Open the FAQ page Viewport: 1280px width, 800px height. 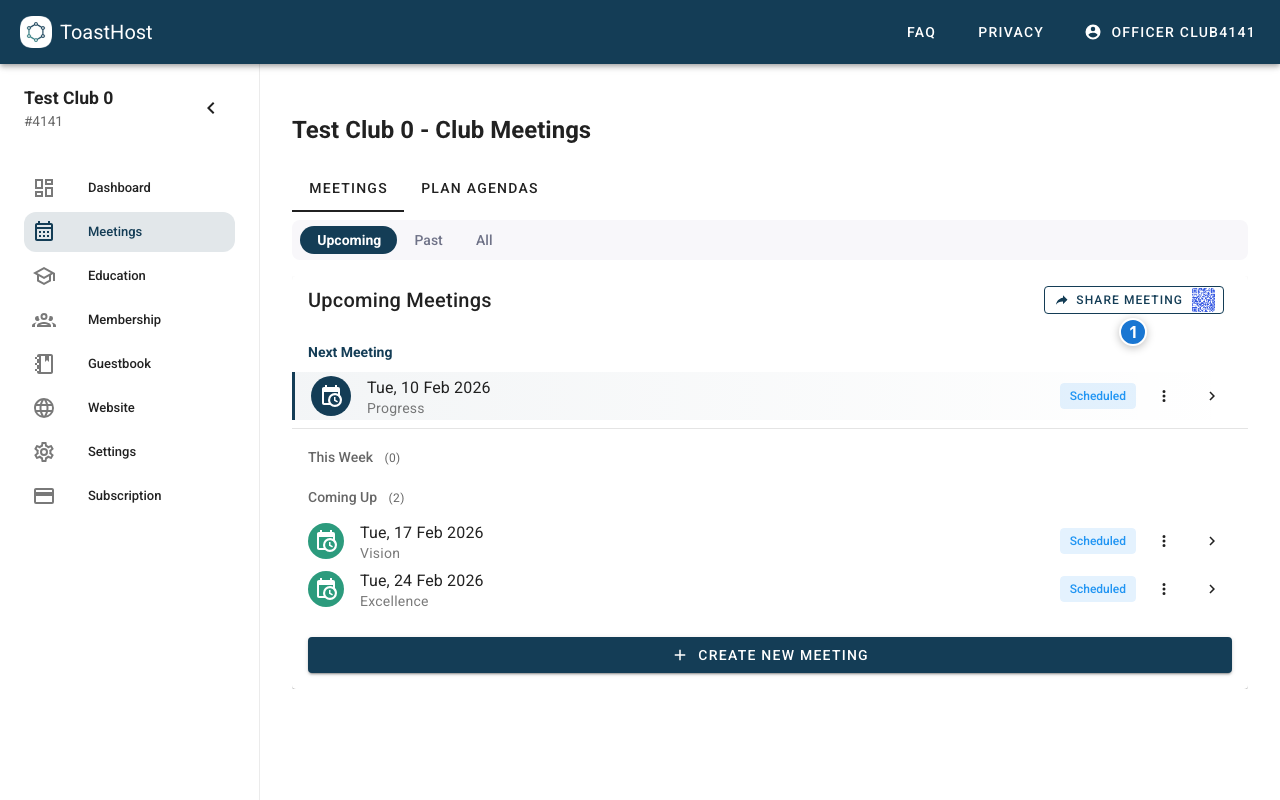921,32
